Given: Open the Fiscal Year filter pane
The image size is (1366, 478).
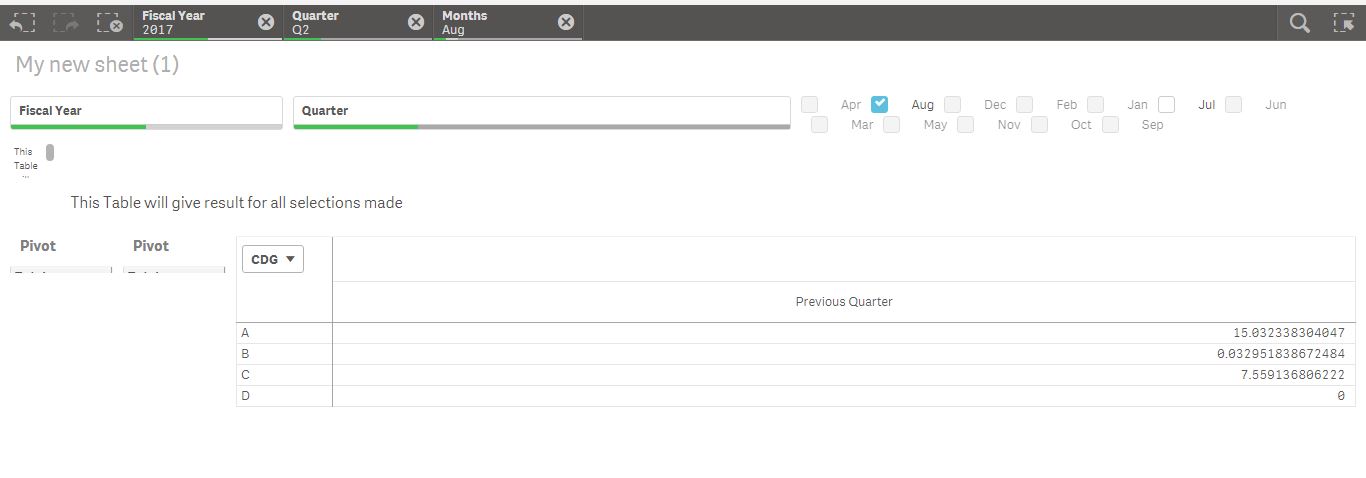Looking at the screenshot, I should [x=146, y=111].
